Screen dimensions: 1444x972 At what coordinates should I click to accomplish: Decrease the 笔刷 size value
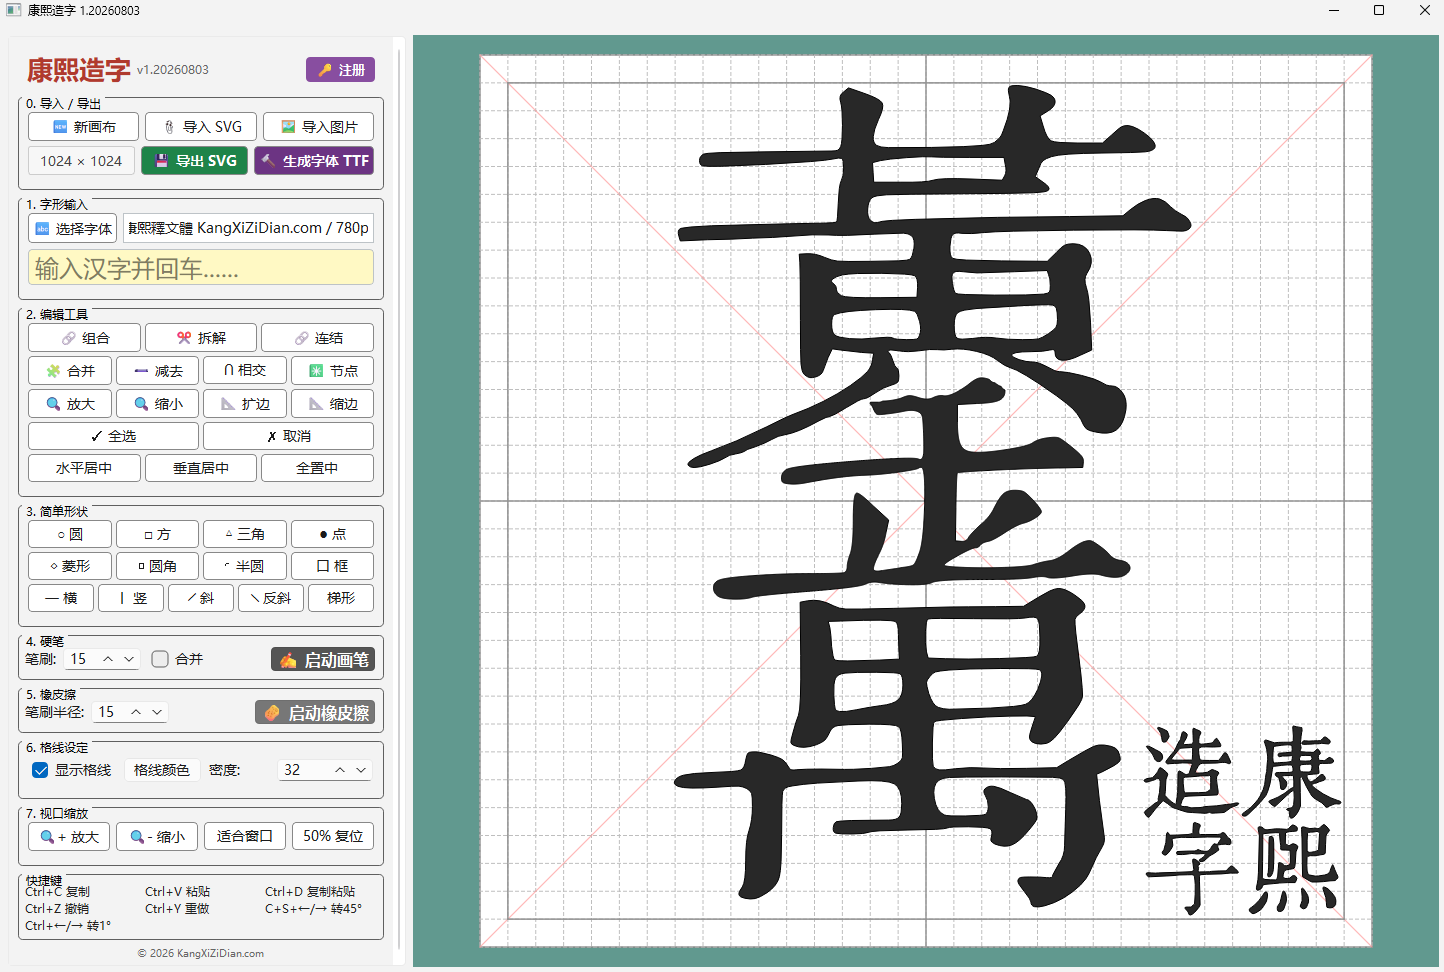(129, 659)
